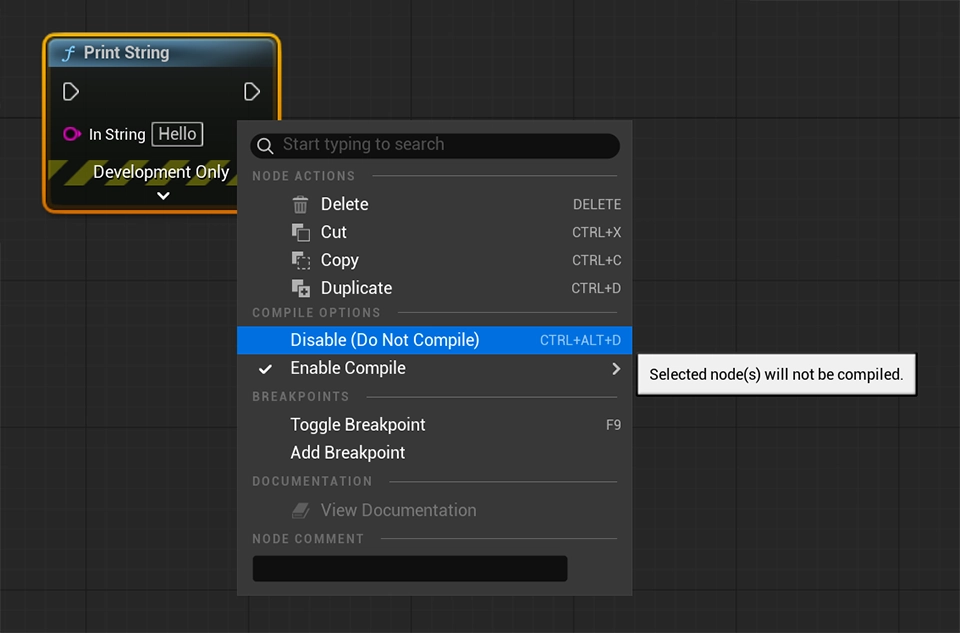Choose Delete from node actions
Image resolution: width=960 pixels, height=633 pixels.
click(x=435, y=204)
